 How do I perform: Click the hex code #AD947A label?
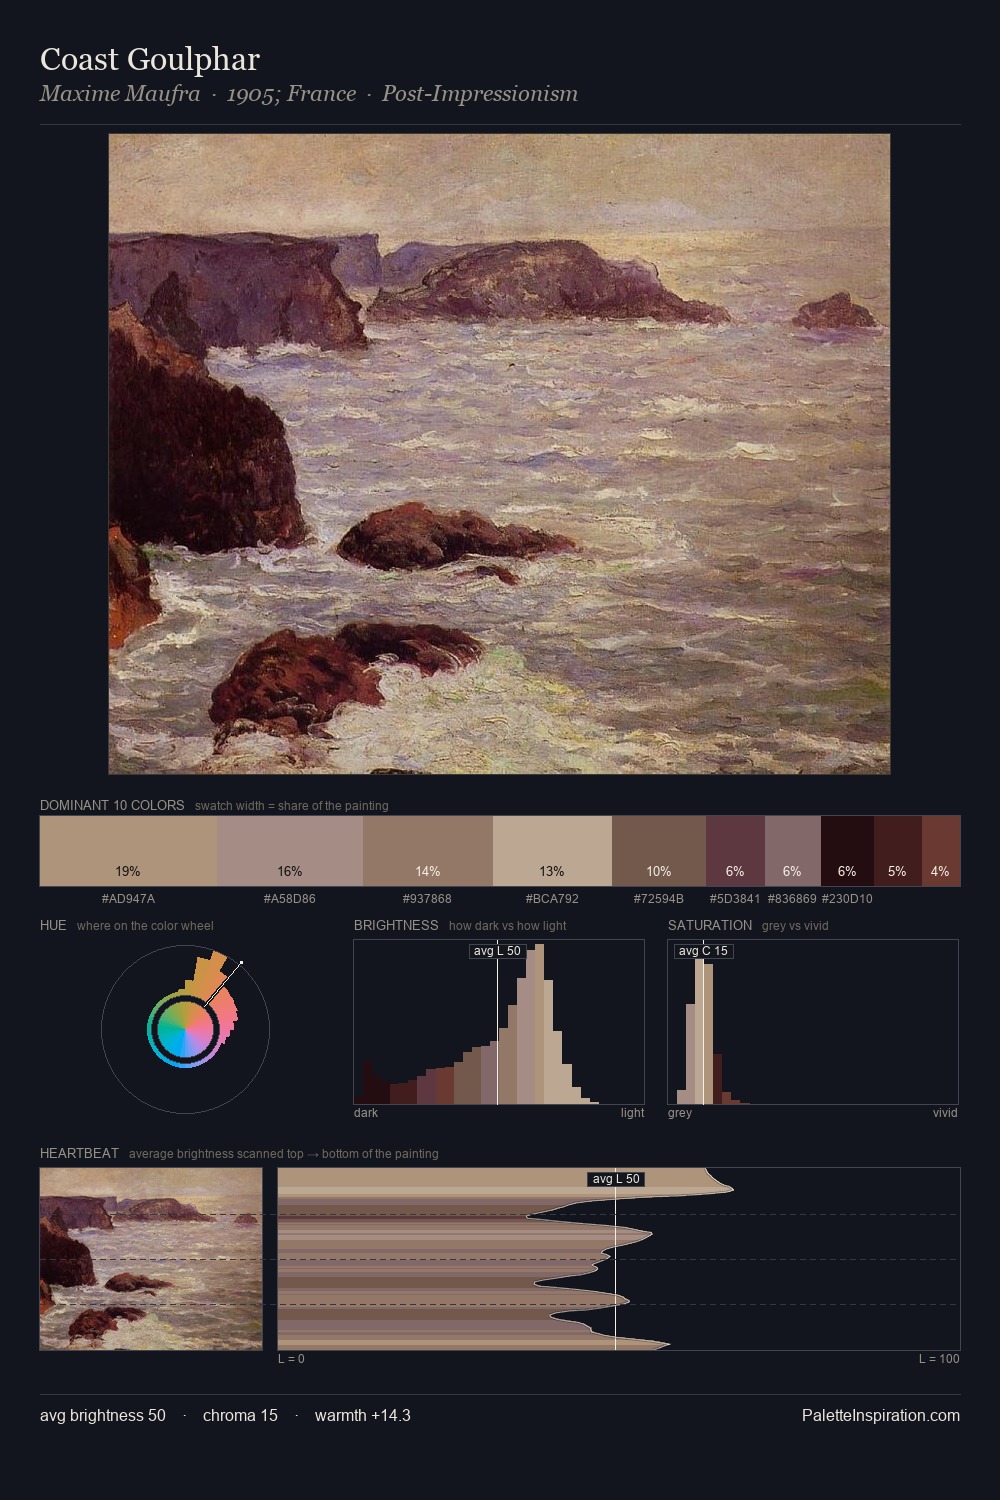point(128,899)
